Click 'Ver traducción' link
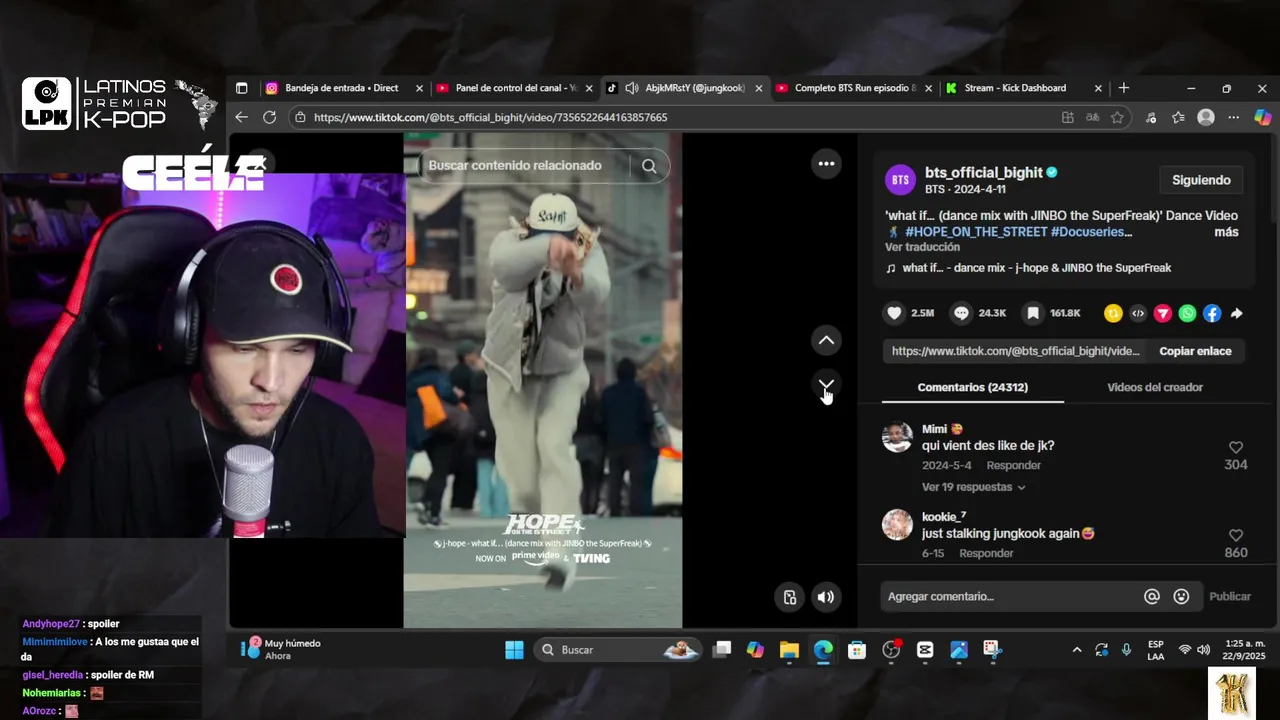This screenshot has width=1280, height=720. point(922,247)
